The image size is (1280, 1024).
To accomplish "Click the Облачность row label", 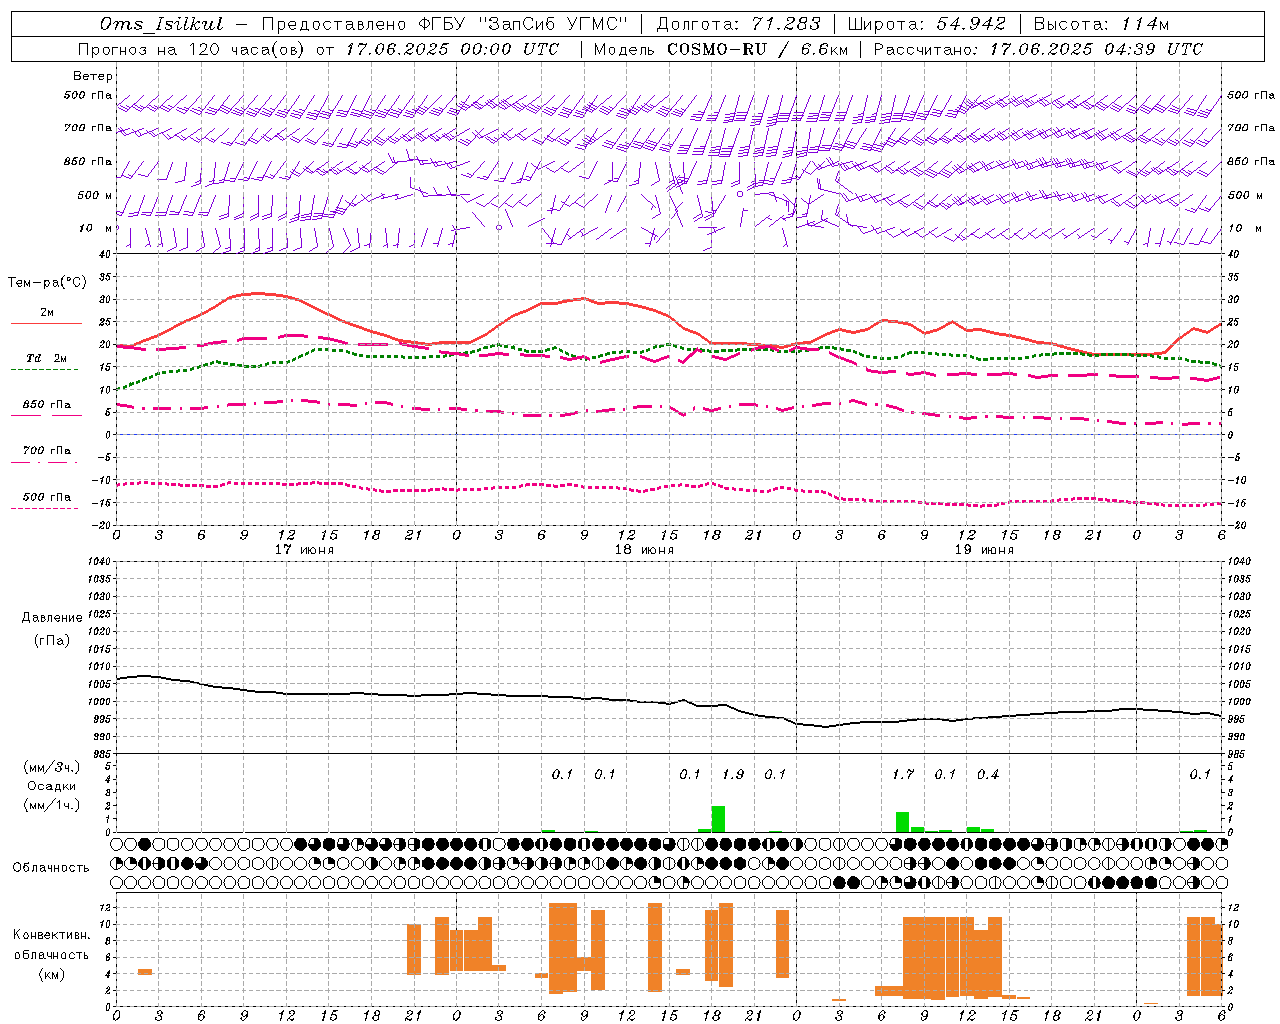I will (51, 868).
